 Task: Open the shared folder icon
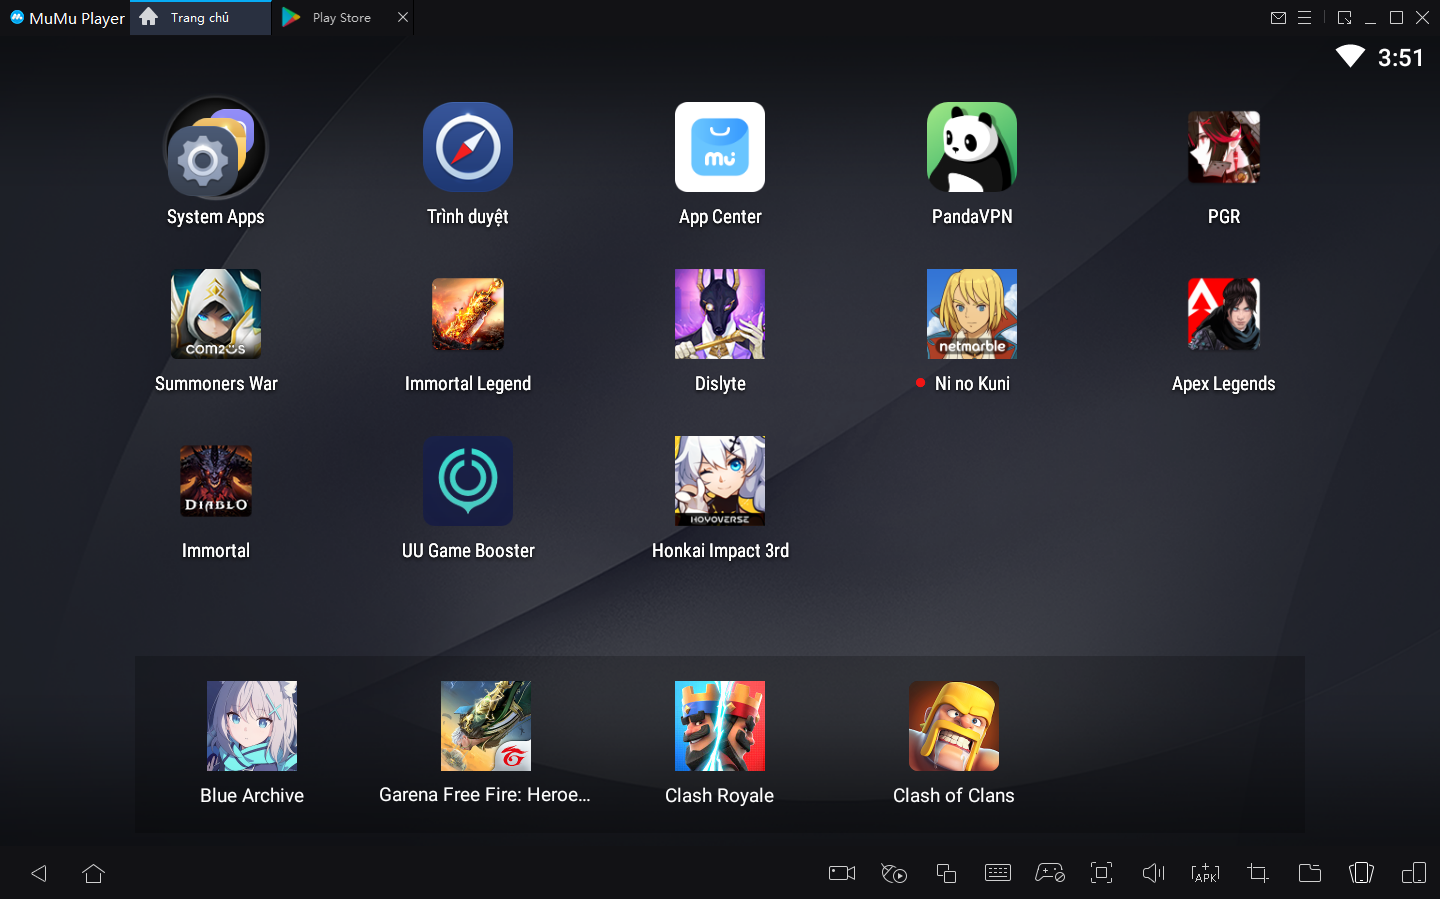[x=1309, y=873]
